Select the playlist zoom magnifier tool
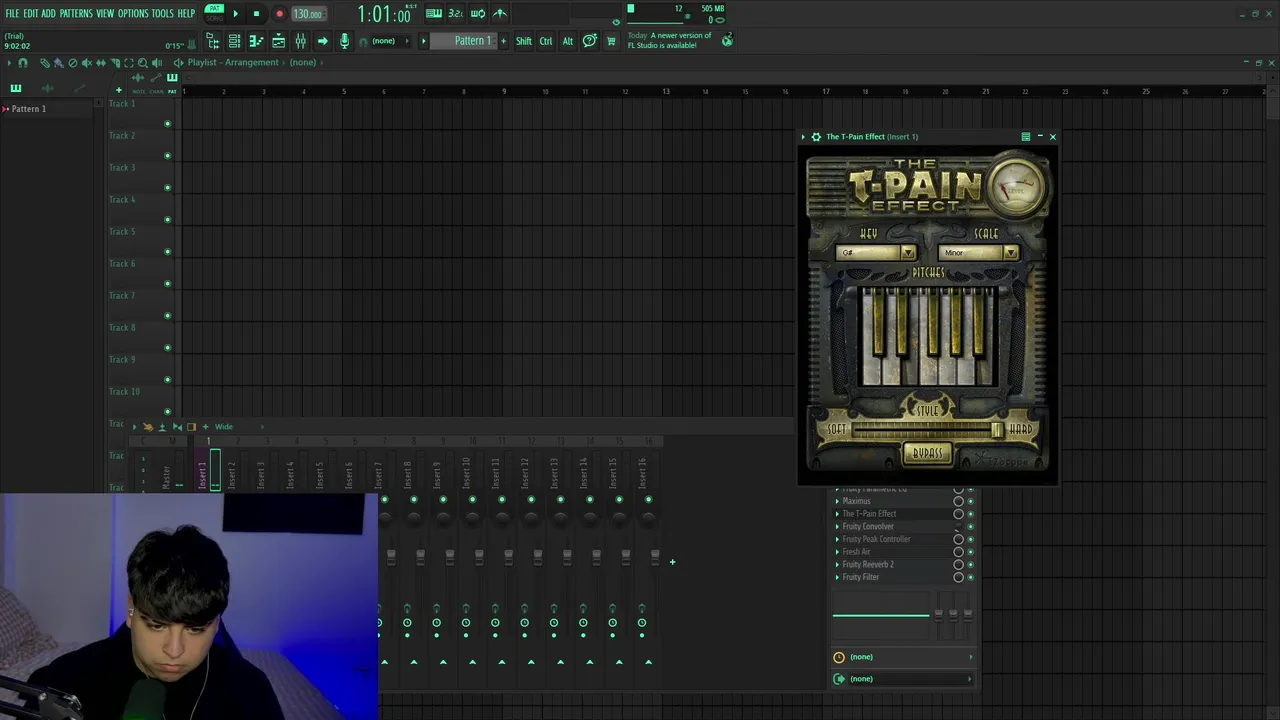Image resolution: width=1280 pixels, height=720 pixels. [x=142, y=63]
